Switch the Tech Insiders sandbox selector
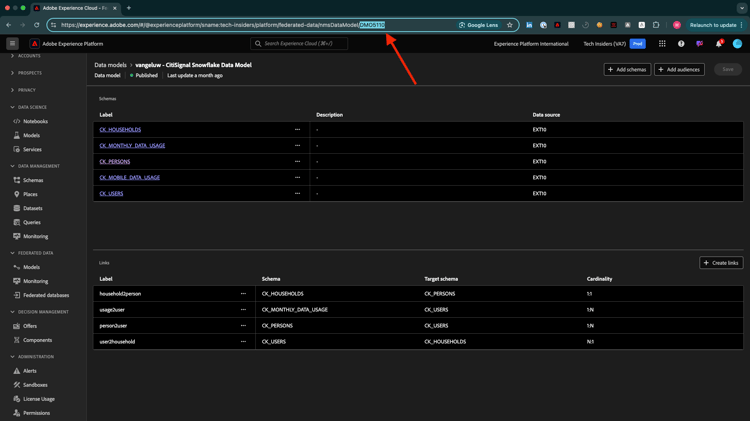Image resolution: width=750 pixels, height=421 pixels. [x=614, y=44]
